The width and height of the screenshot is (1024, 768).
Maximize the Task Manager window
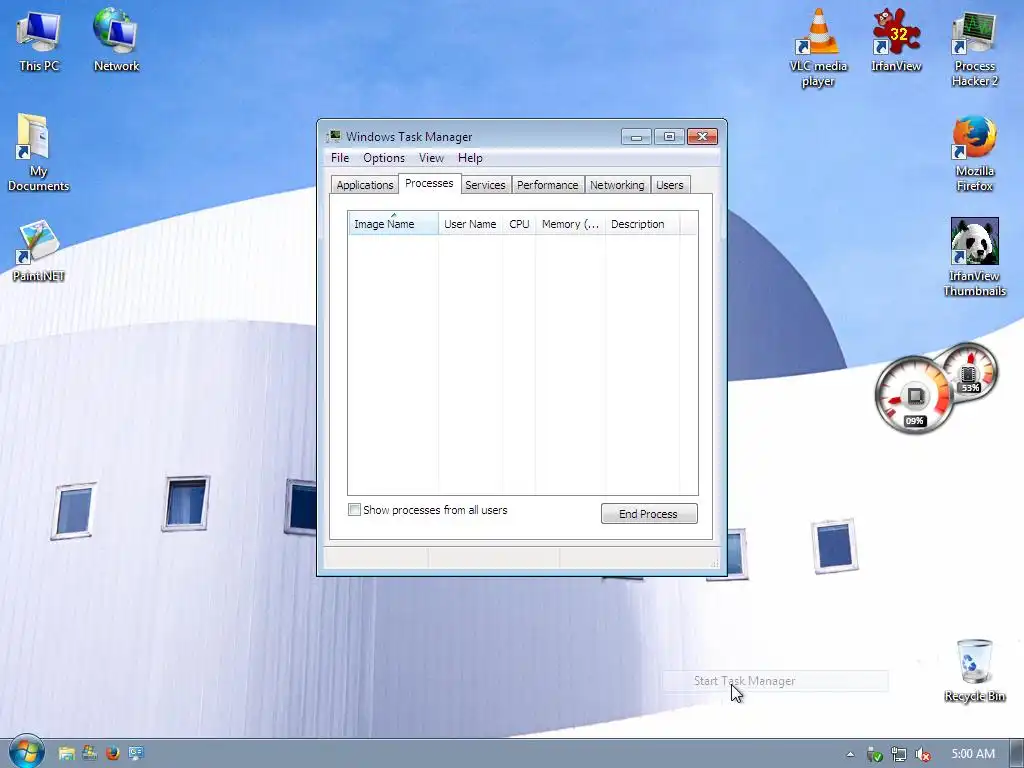click(x=669, y=136)
